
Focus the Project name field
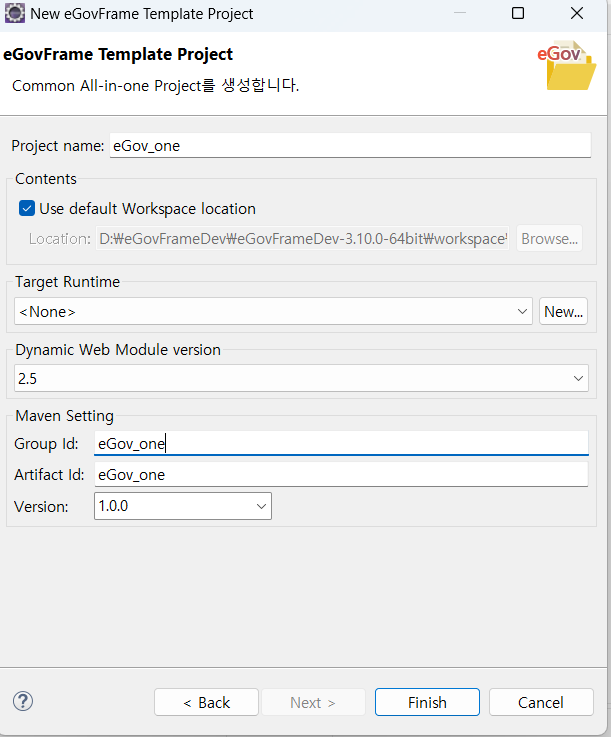coord(350,146)
